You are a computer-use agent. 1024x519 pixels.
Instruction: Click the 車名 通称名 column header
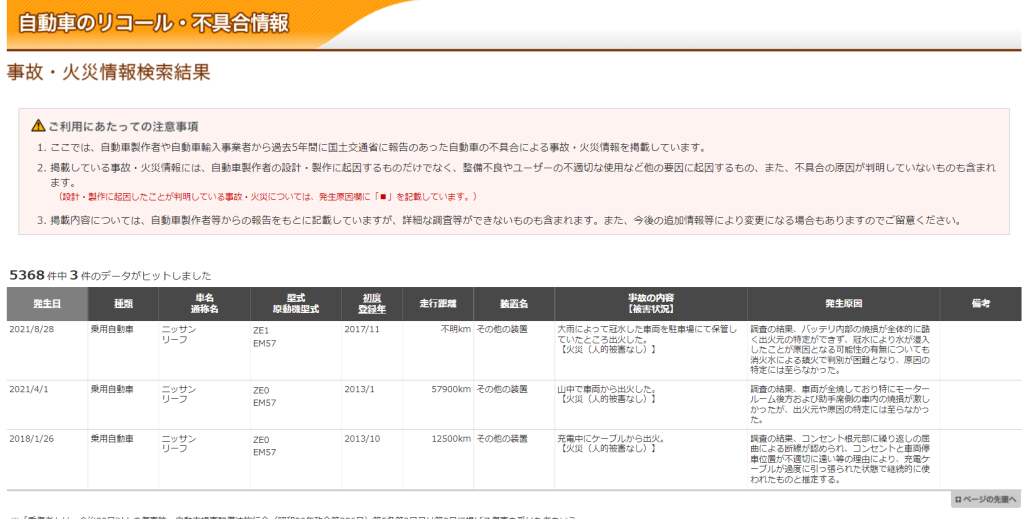click(x=204, y=304)
